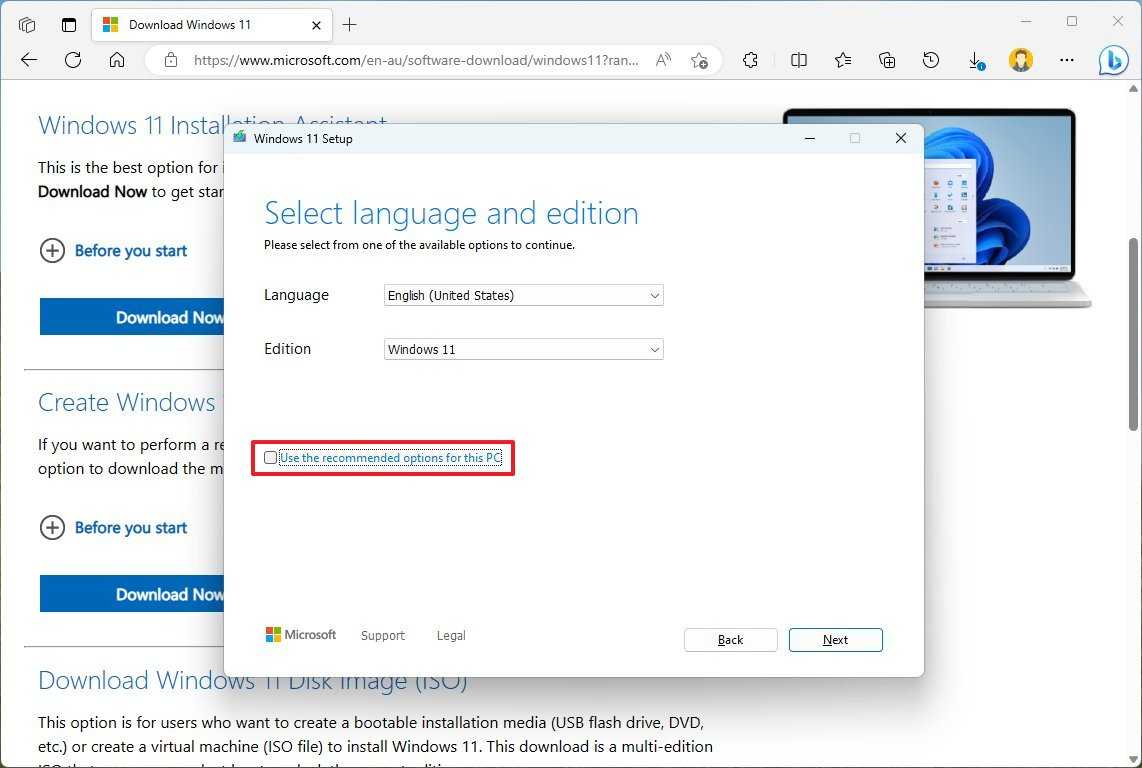Image resolution: width=1142 pixels, height=768 pixels.
Task: Add this page to favorites icon
Action: [x=699, y=60]
